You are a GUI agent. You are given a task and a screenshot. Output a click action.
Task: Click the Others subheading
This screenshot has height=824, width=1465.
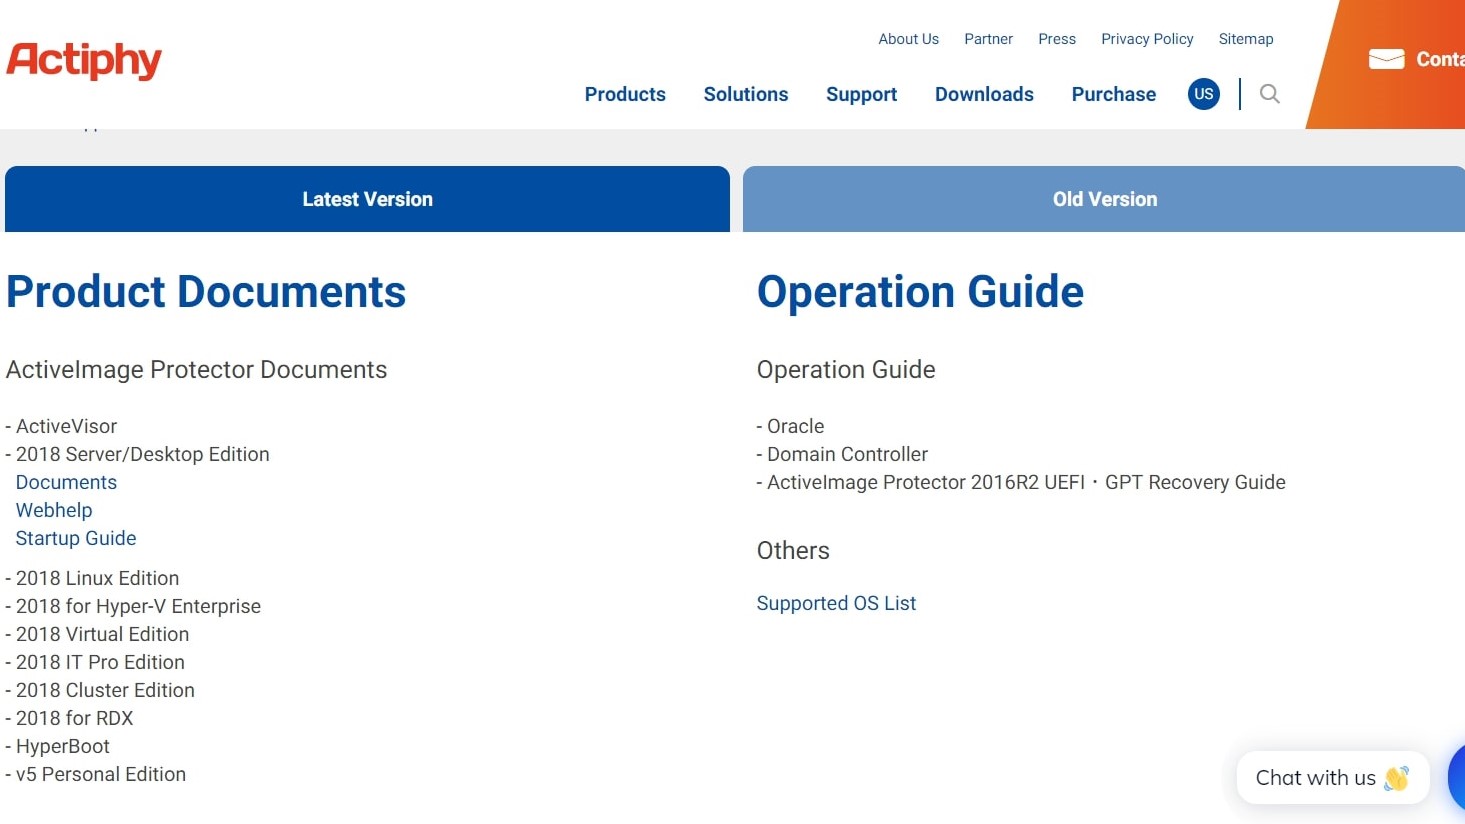(793, 550)
